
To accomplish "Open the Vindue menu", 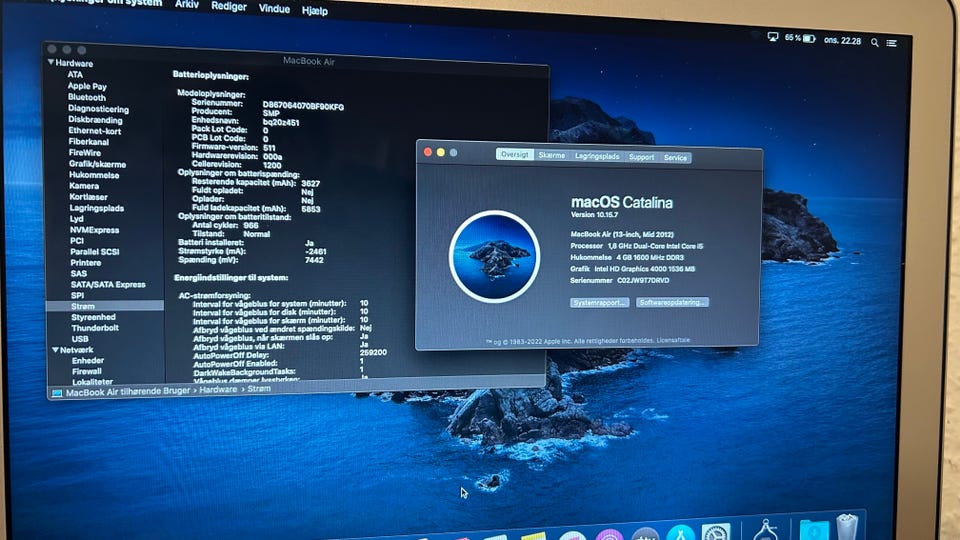I will [x=274, y=9].
